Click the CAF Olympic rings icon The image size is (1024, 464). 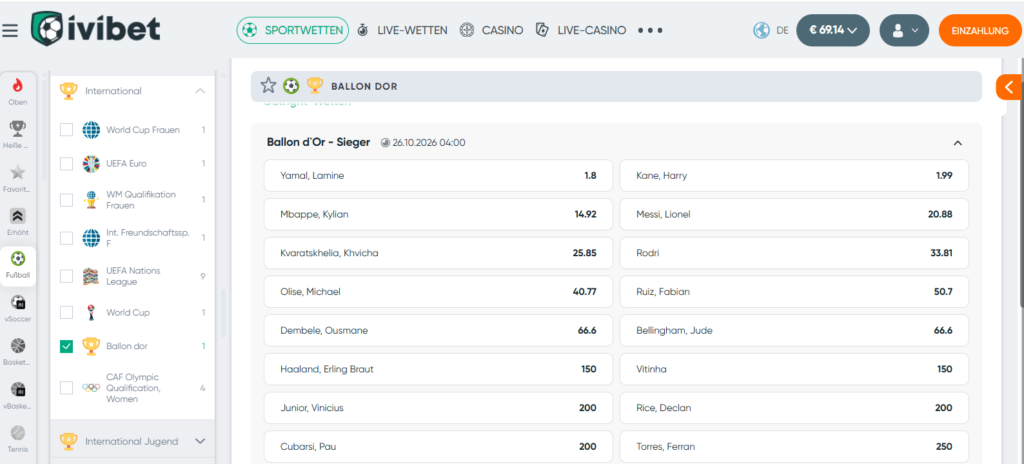pos(91,388)
